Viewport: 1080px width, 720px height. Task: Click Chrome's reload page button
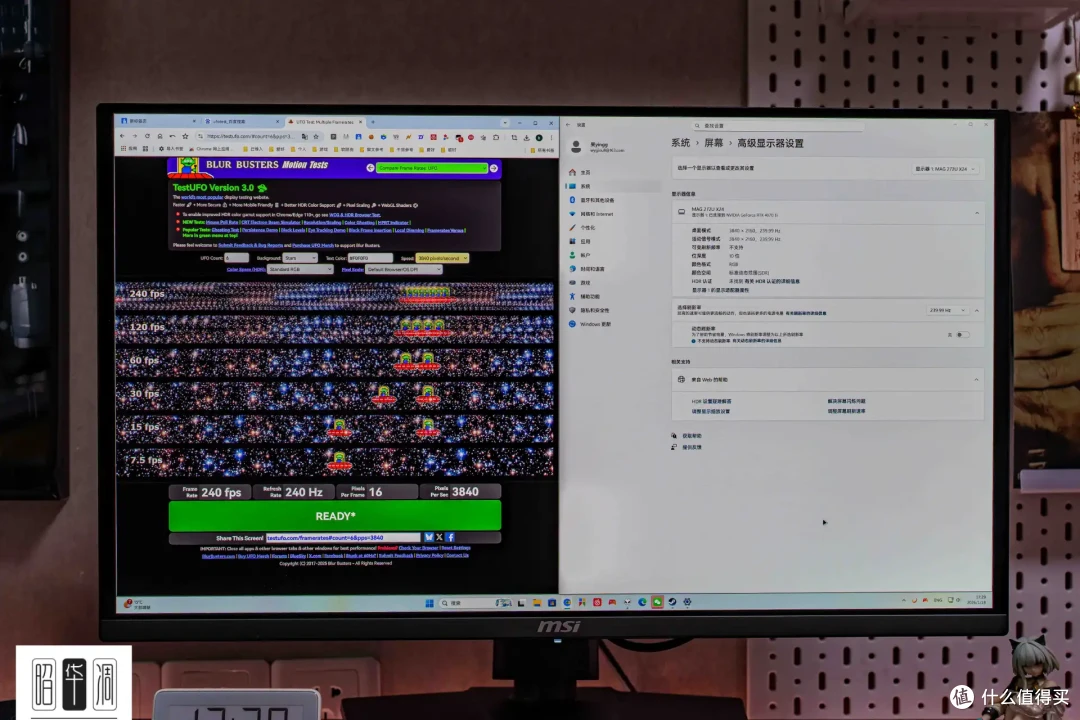tap(147, 136)
